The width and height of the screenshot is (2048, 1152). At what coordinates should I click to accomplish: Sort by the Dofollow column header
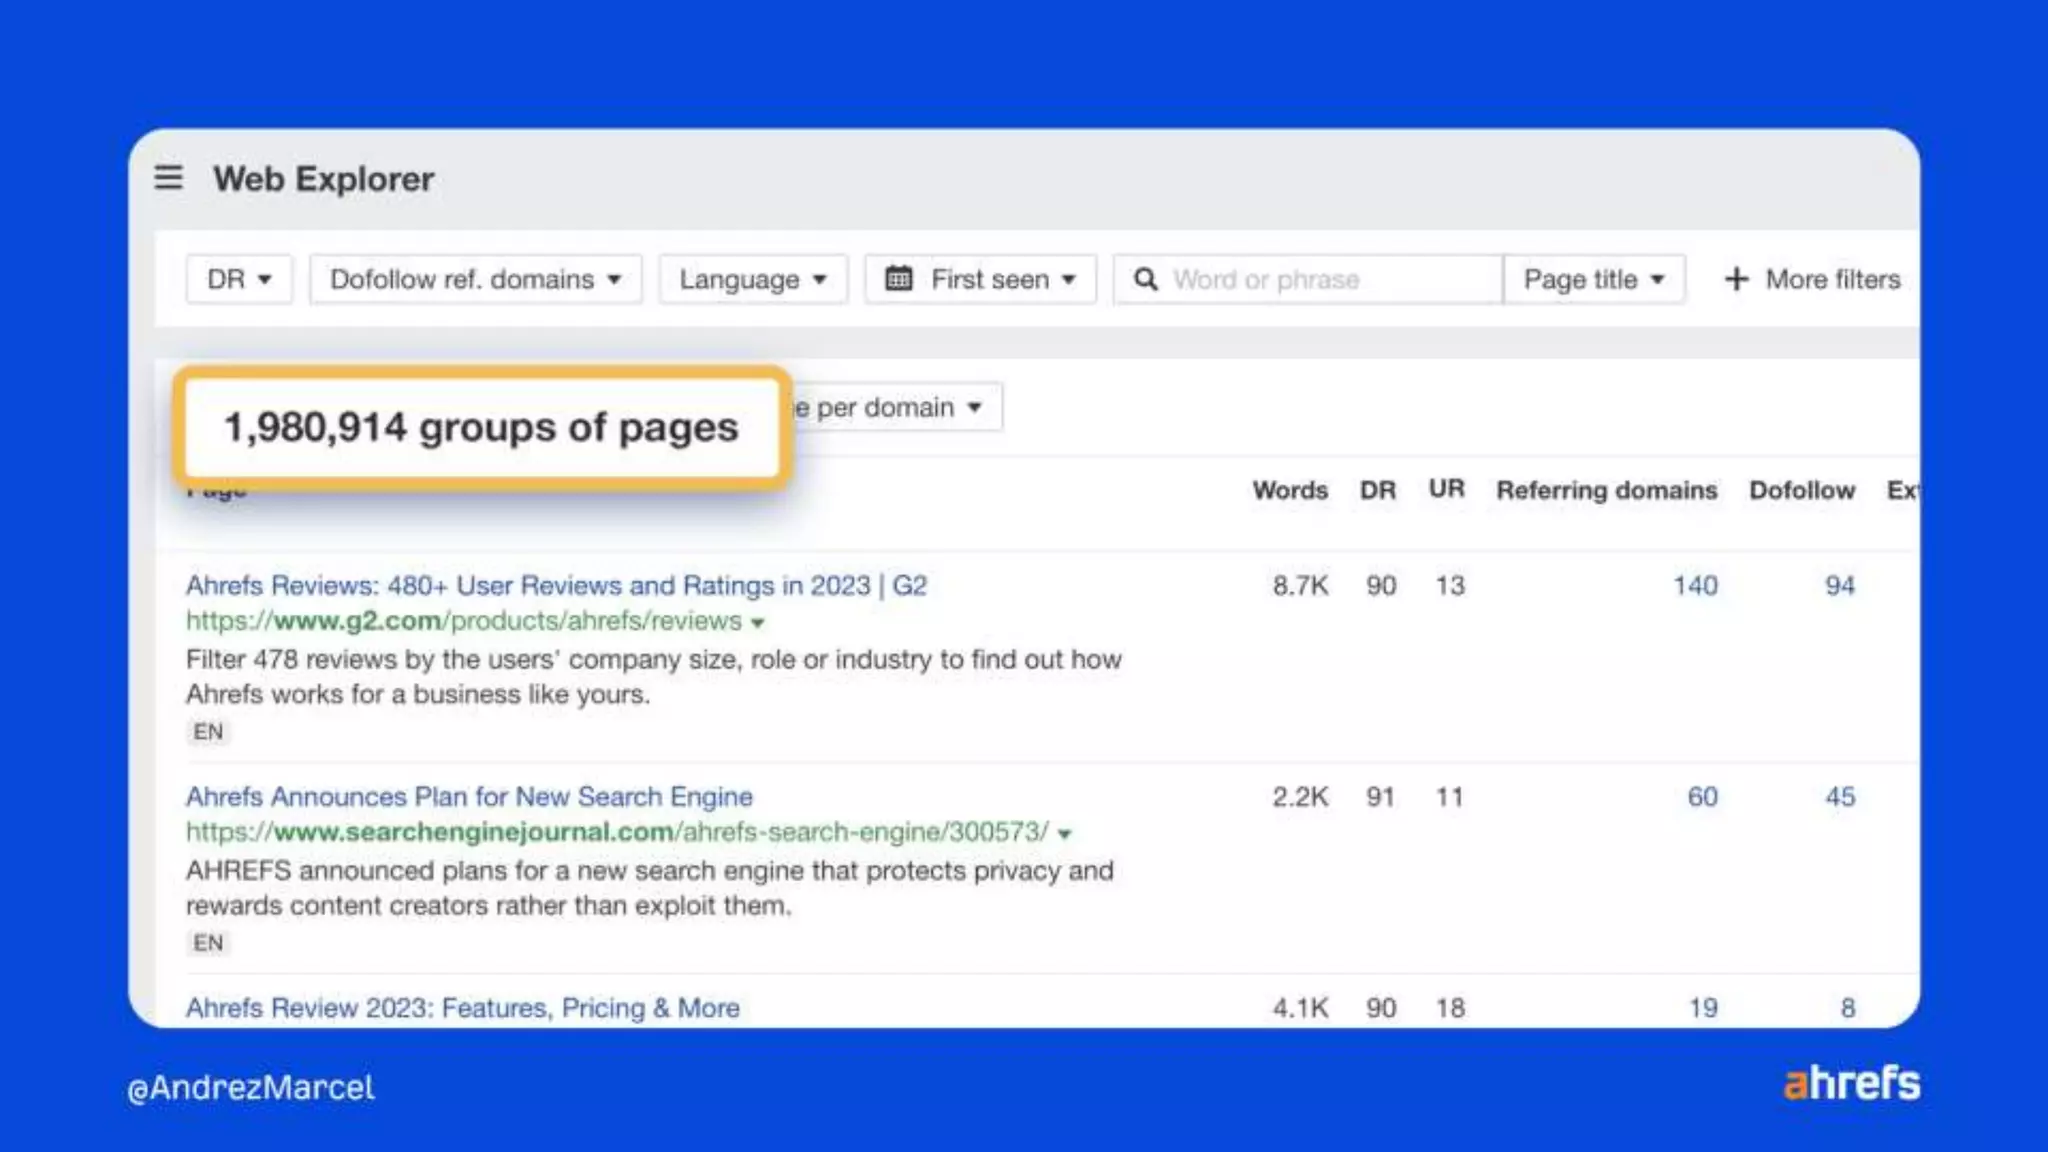click(1802, 490)
